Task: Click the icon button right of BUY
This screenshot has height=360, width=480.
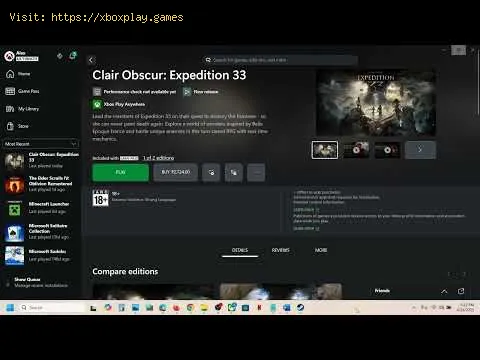Action: (x=211, y=172)
